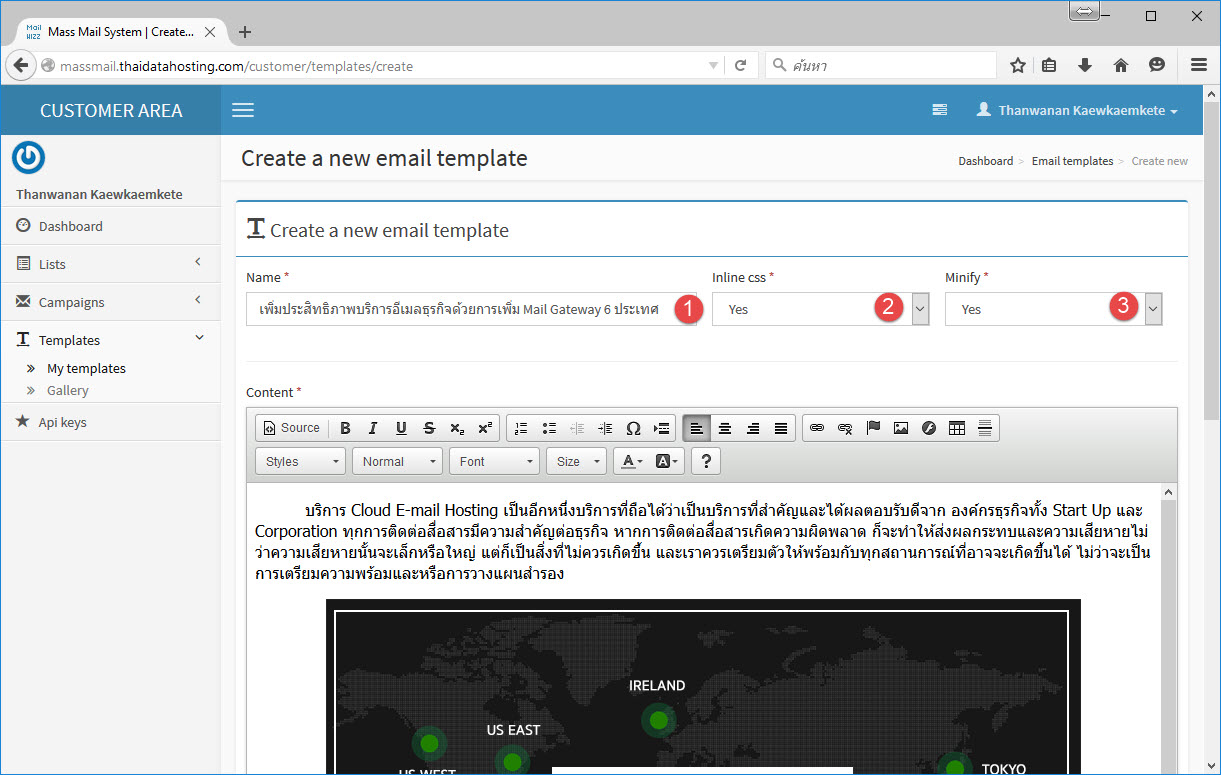Open Thanwanan Kaewkaemkete user menu
Viewport: 1221px width, 775px height.
1077,110
